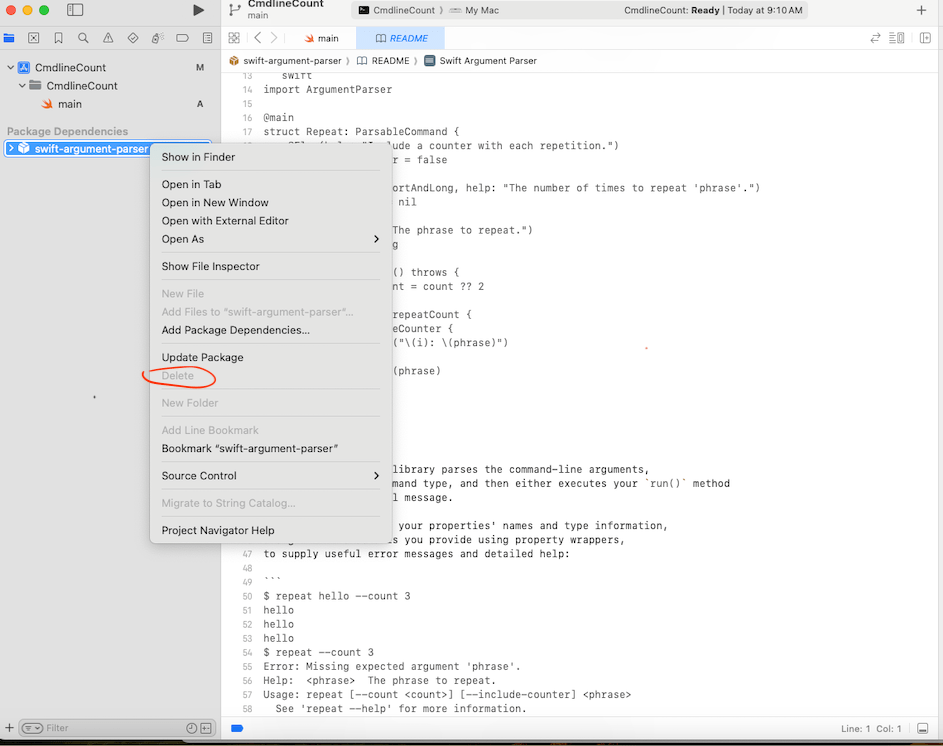Select the branch icon in the toolbar
943x746 pixels.
coord(235,10)
